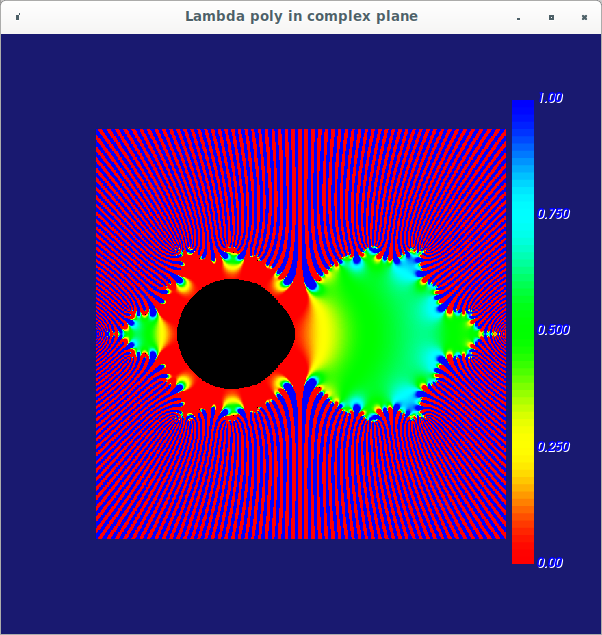The height and width of the screenshot is (635, 602).
Task: Click the 'Lambda poly in complex plane' title
Action: [x=301, y=16]
